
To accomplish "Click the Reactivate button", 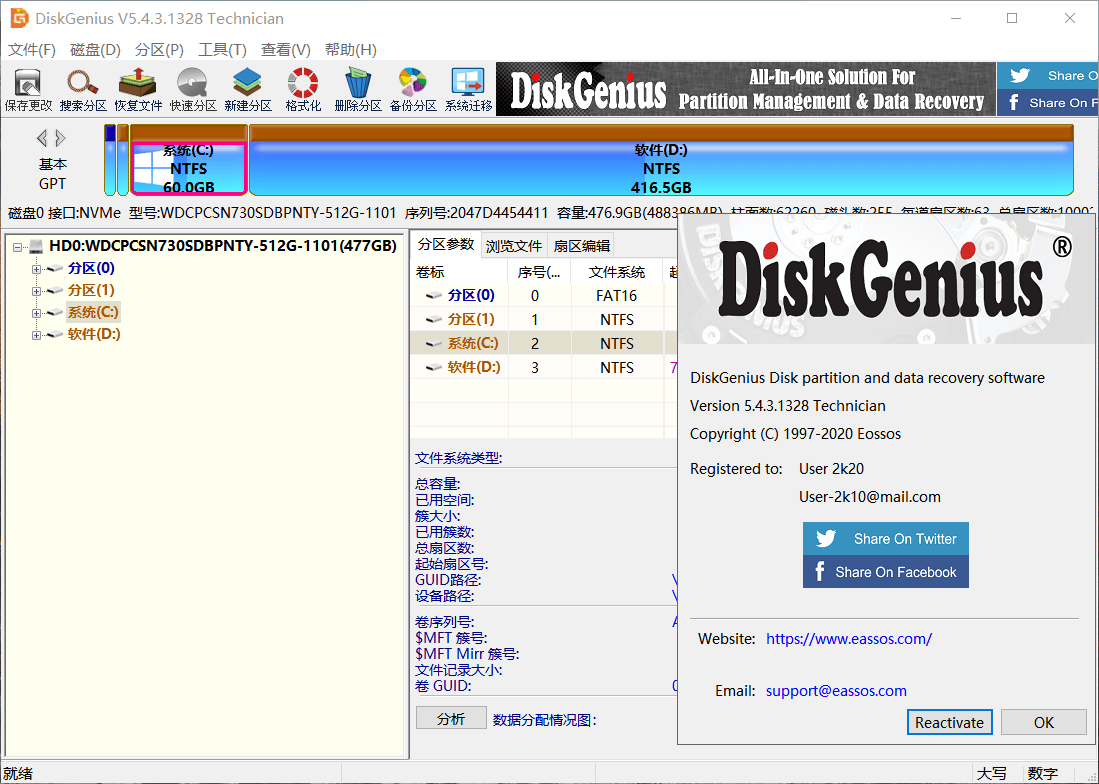I will [x=949, y=722].
